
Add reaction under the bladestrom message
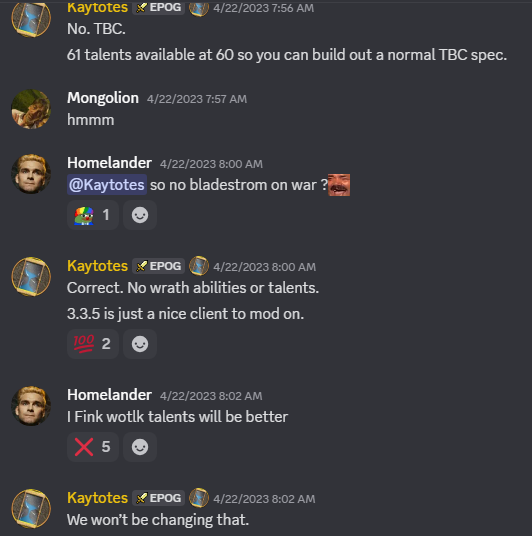140,215
